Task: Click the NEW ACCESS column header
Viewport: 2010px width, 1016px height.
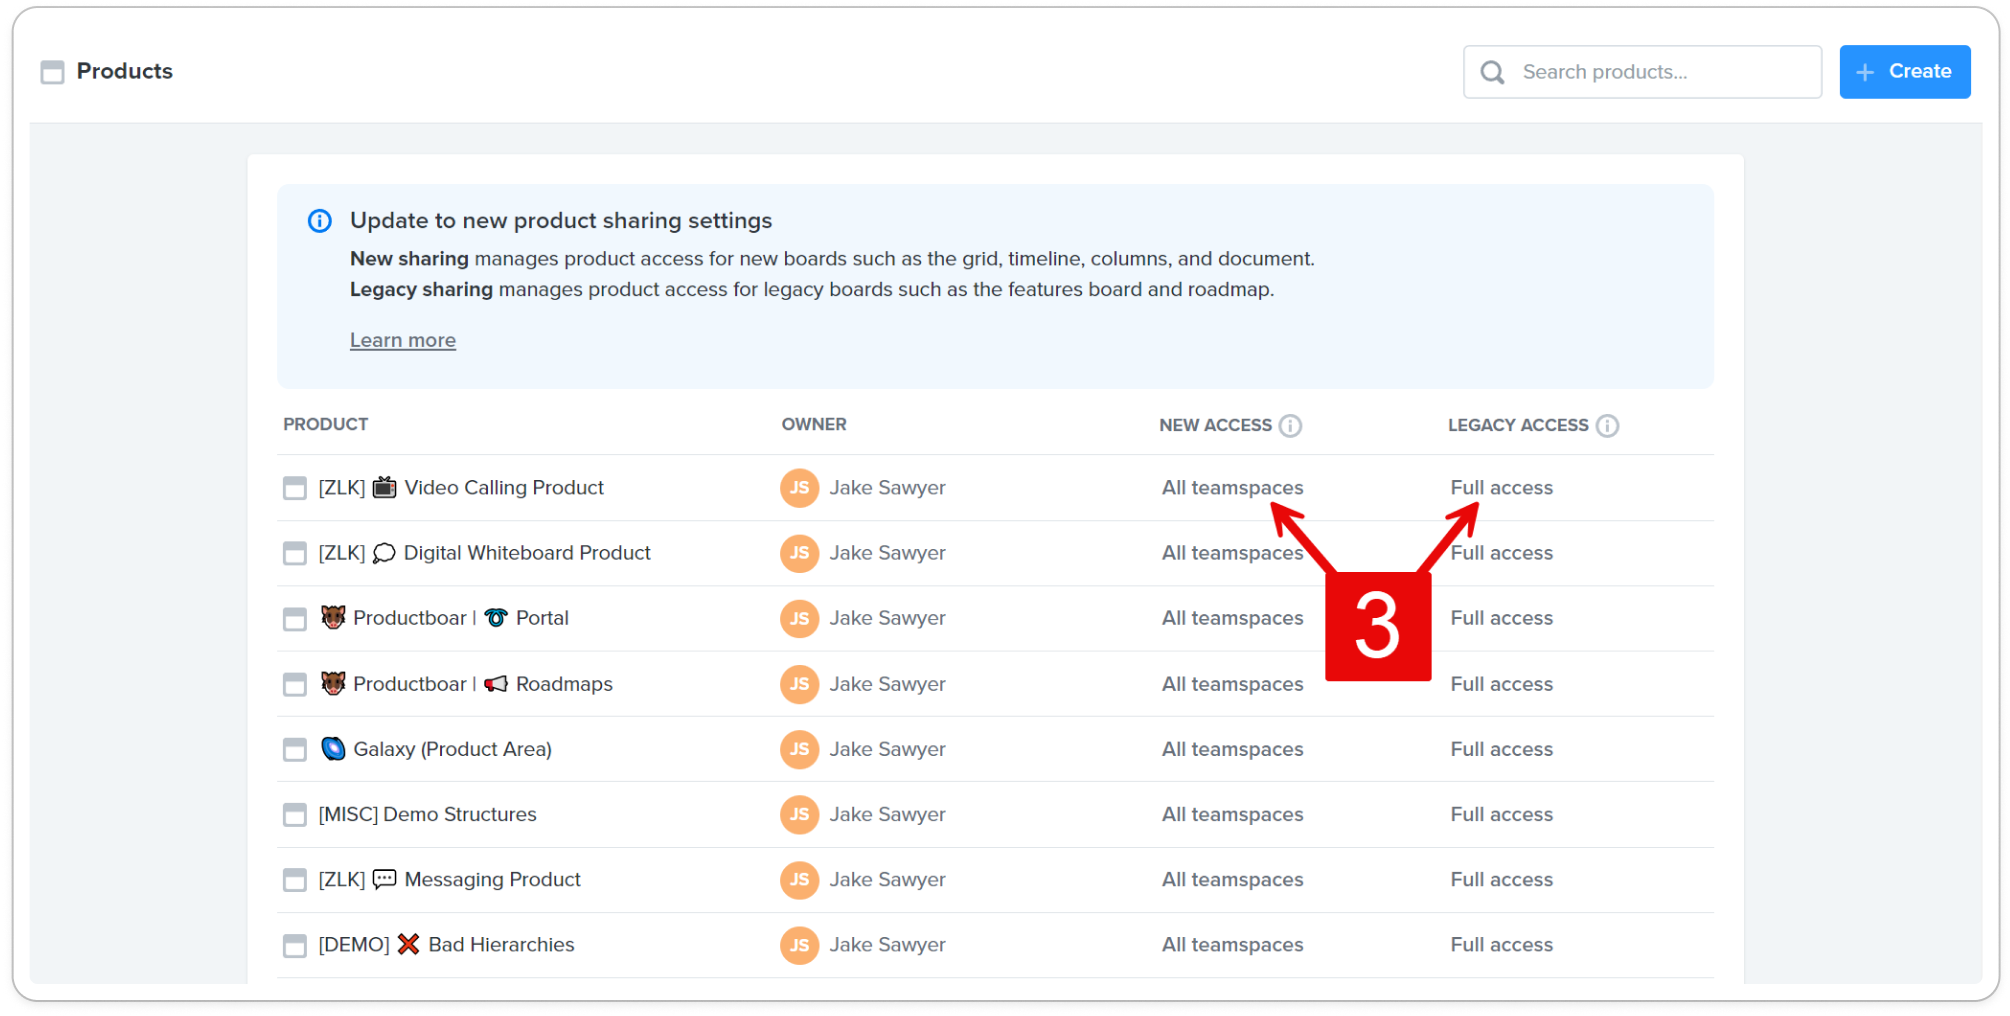Action: coord(1215,426)
